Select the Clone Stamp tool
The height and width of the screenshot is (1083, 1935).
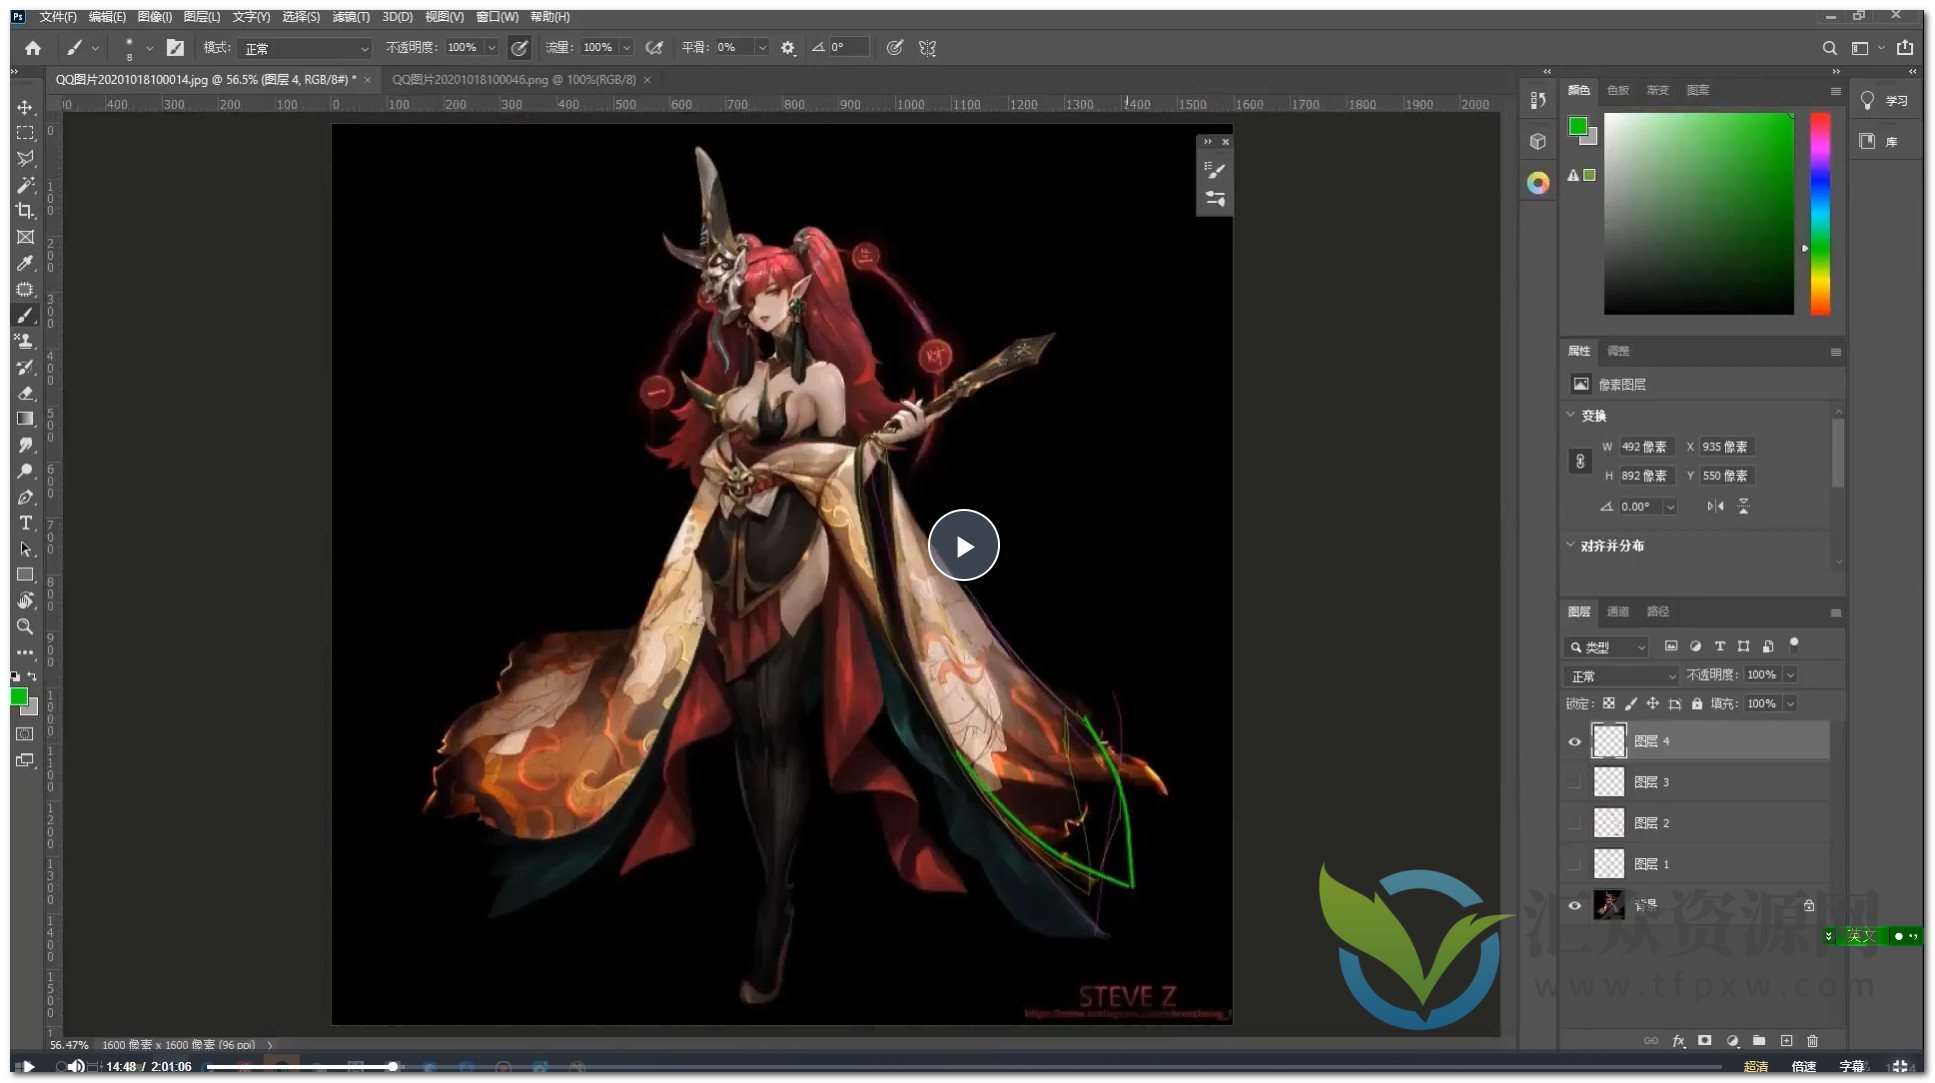click(x=25, y=341)
